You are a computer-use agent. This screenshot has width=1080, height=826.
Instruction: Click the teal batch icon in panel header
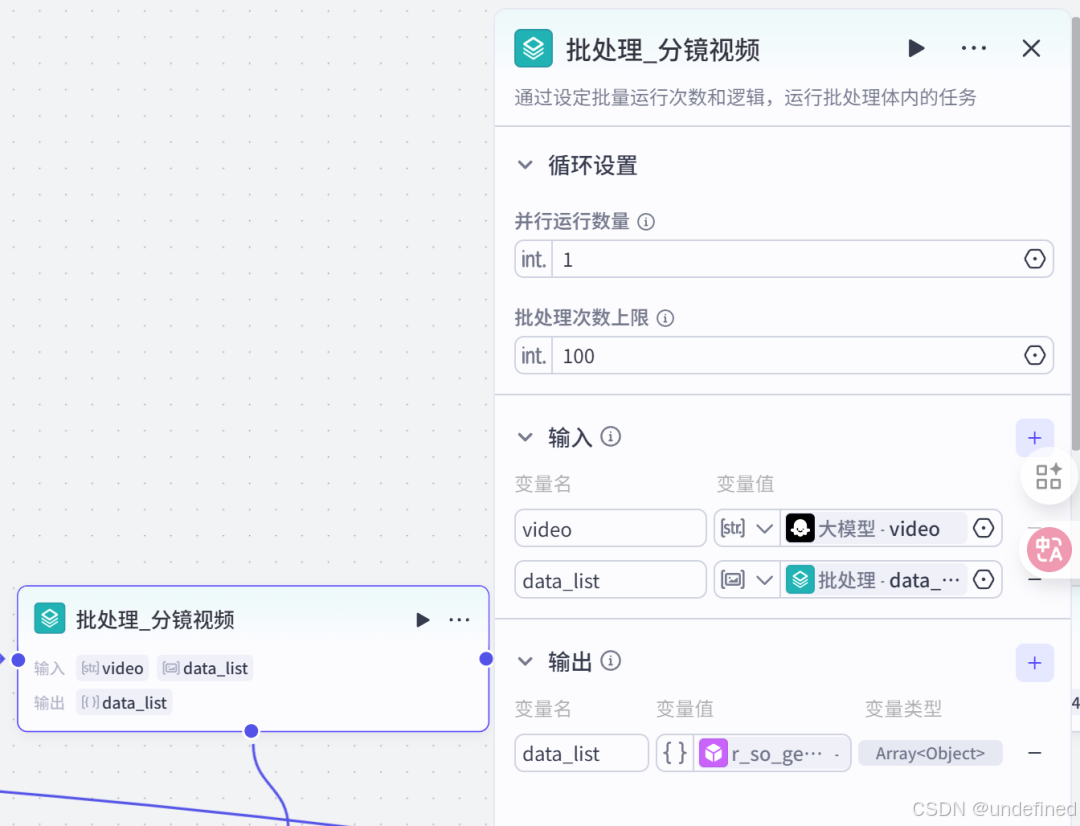533,48
